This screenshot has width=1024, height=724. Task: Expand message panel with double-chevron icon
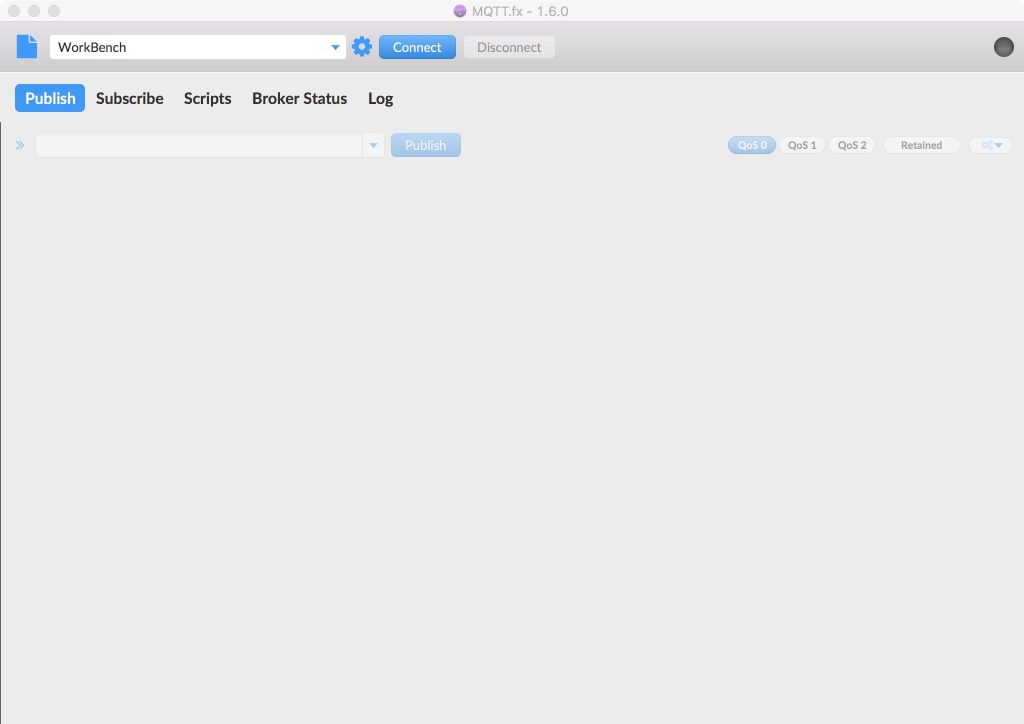(20, 145)
